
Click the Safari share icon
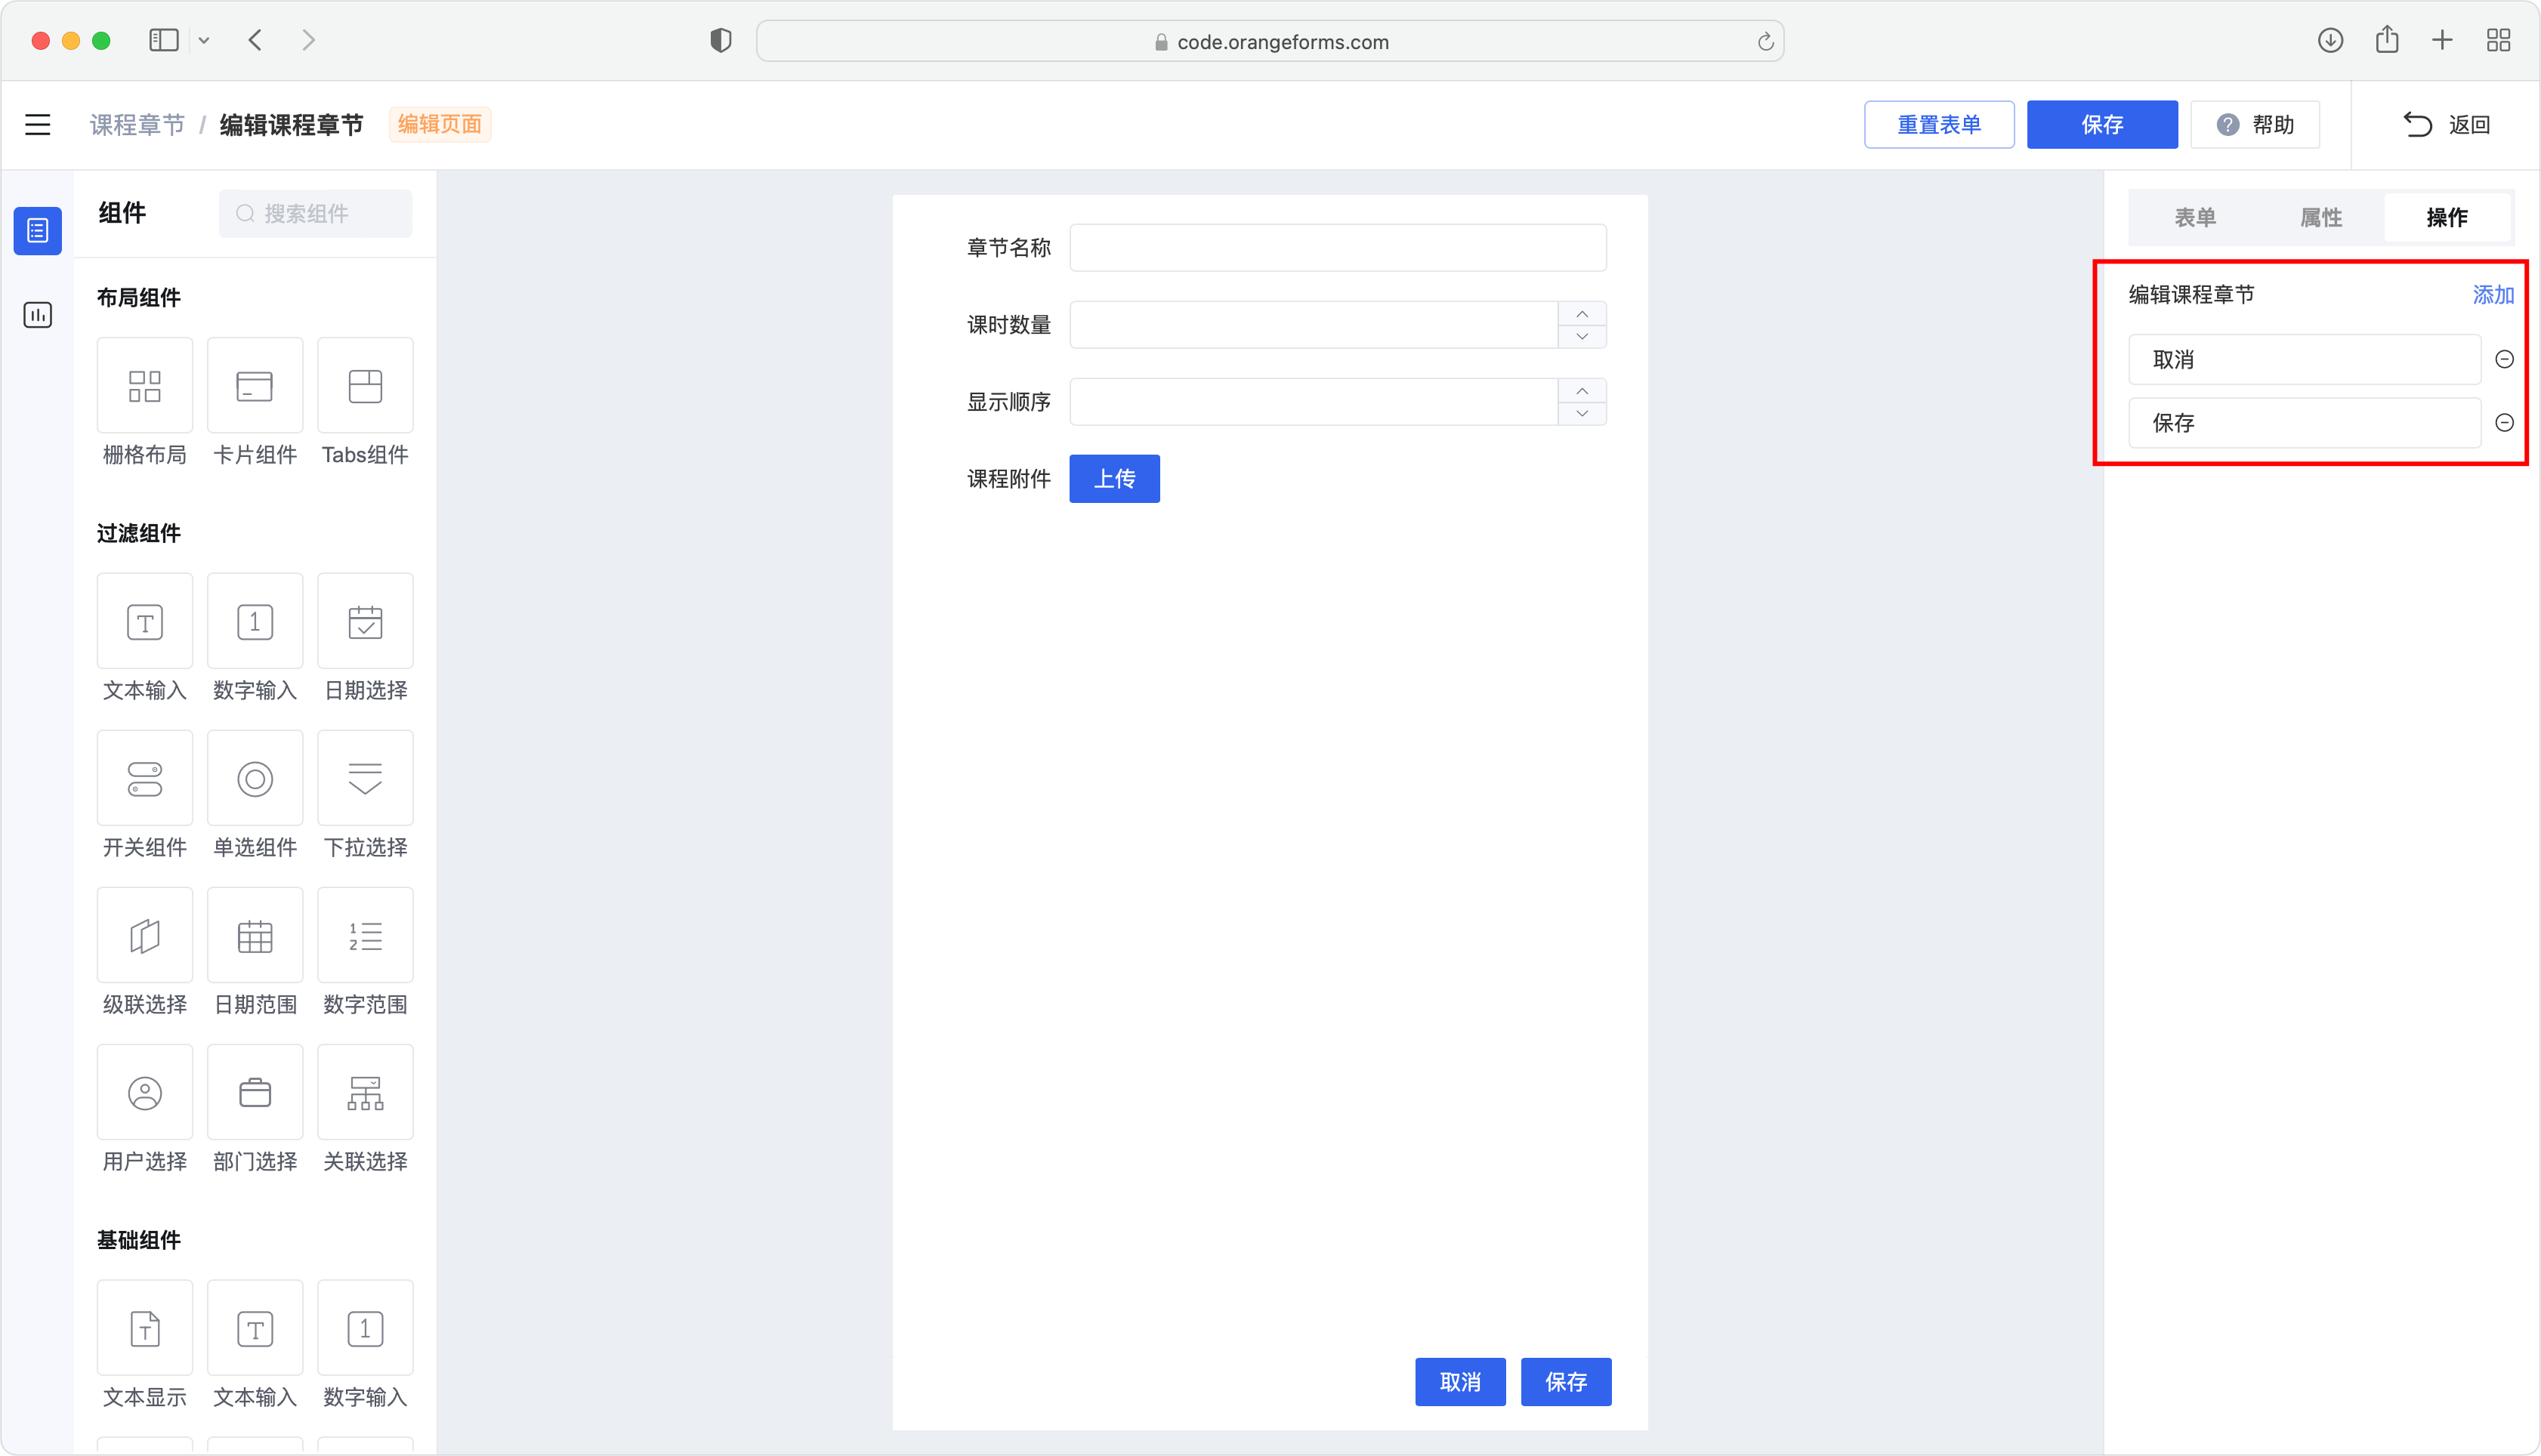(2387, 39)
